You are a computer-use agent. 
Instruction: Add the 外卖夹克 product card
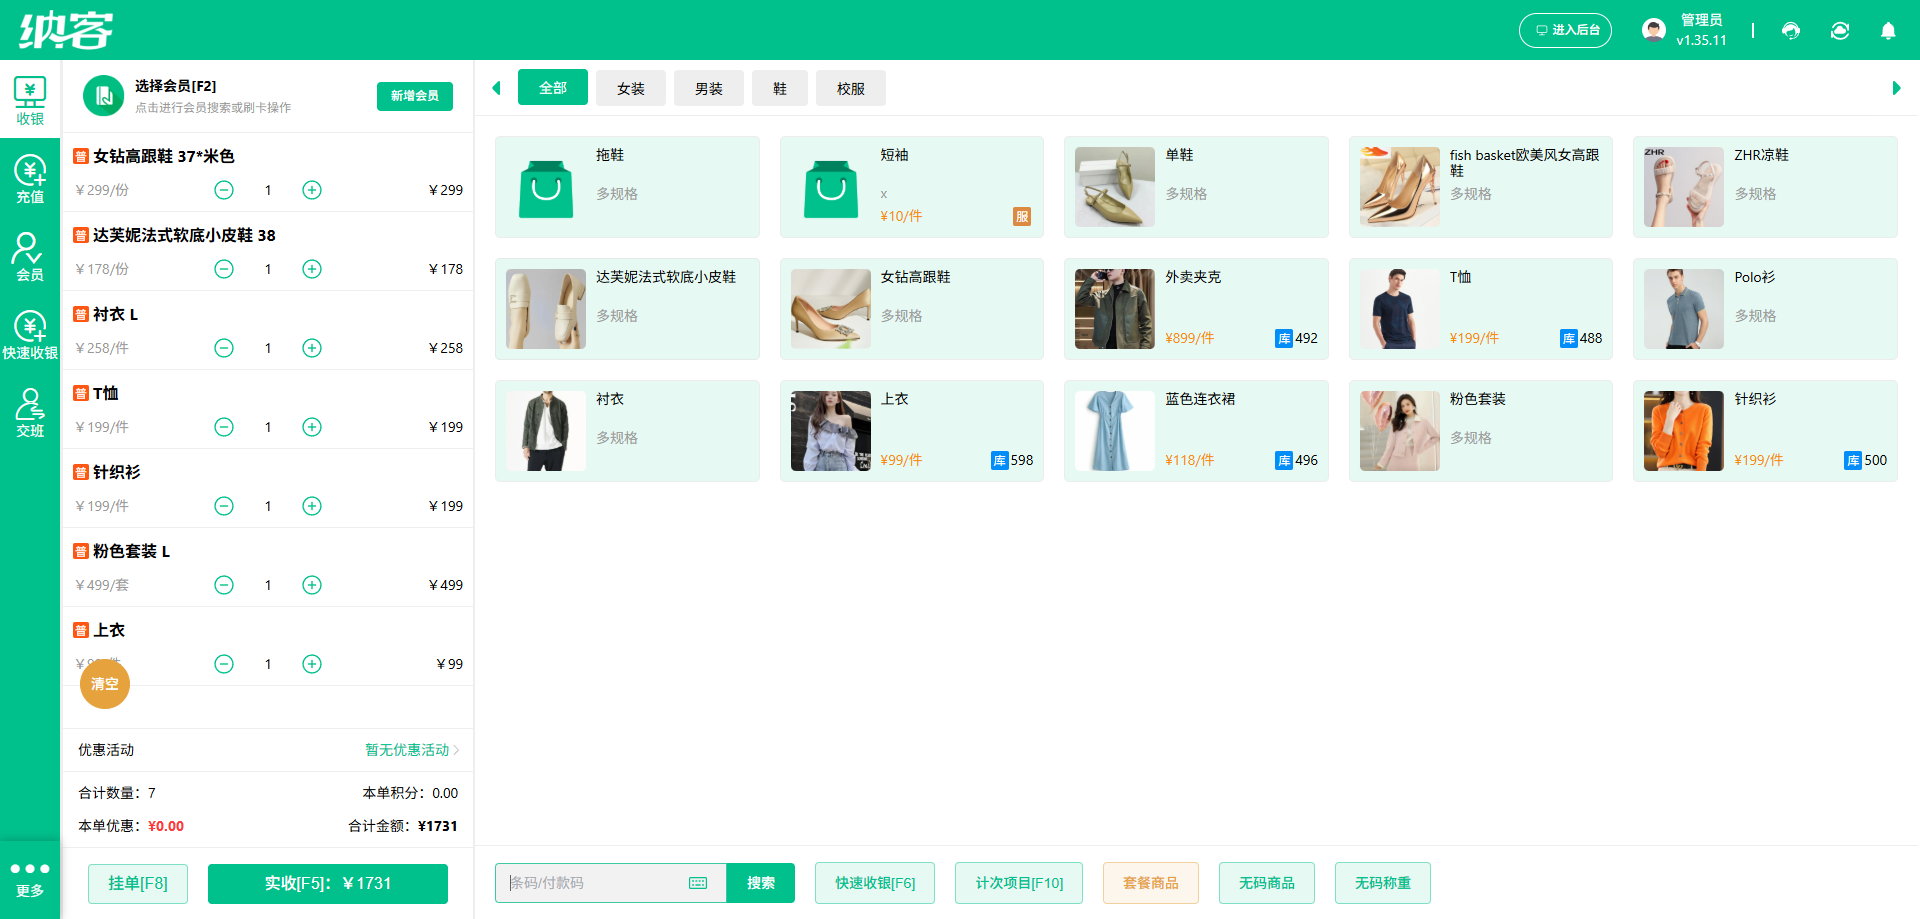click(x=1196, y=309)
